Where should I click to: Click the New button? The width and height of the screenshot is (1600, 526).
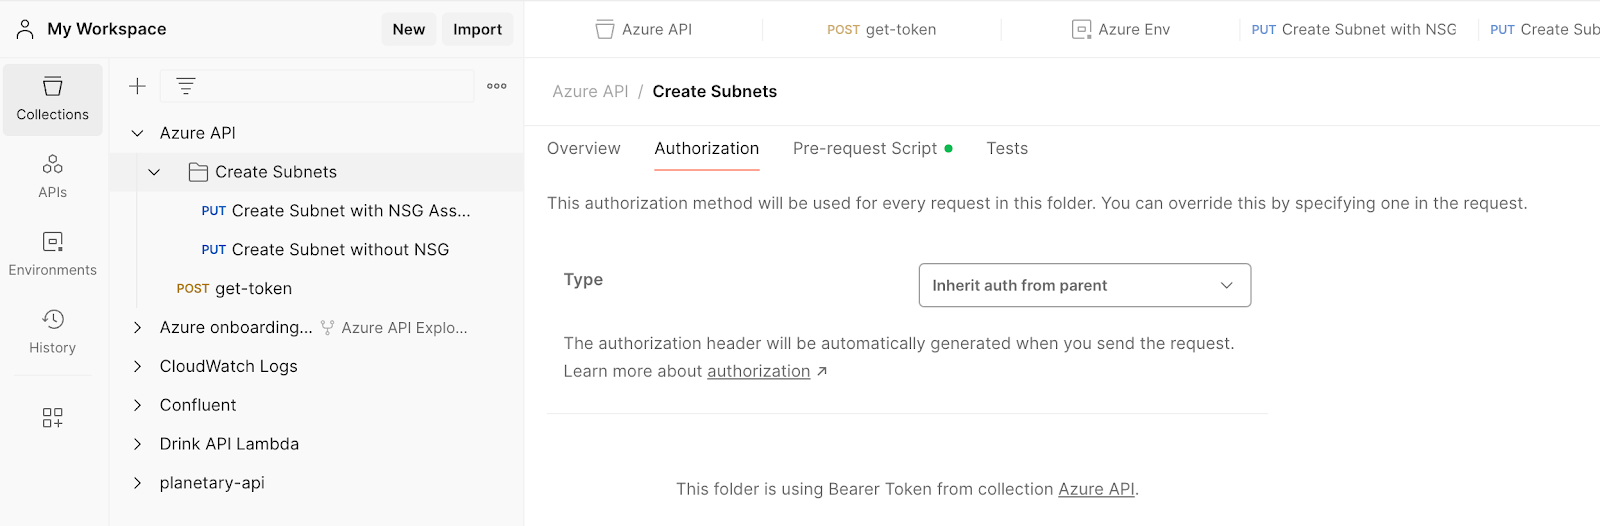[x=409, y=29]
